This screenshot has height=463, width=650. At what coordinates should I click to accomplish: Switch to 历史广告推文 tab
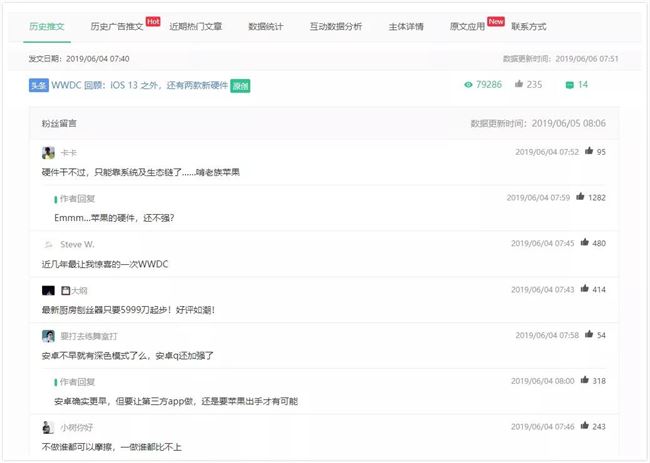[x=117, y=26]
